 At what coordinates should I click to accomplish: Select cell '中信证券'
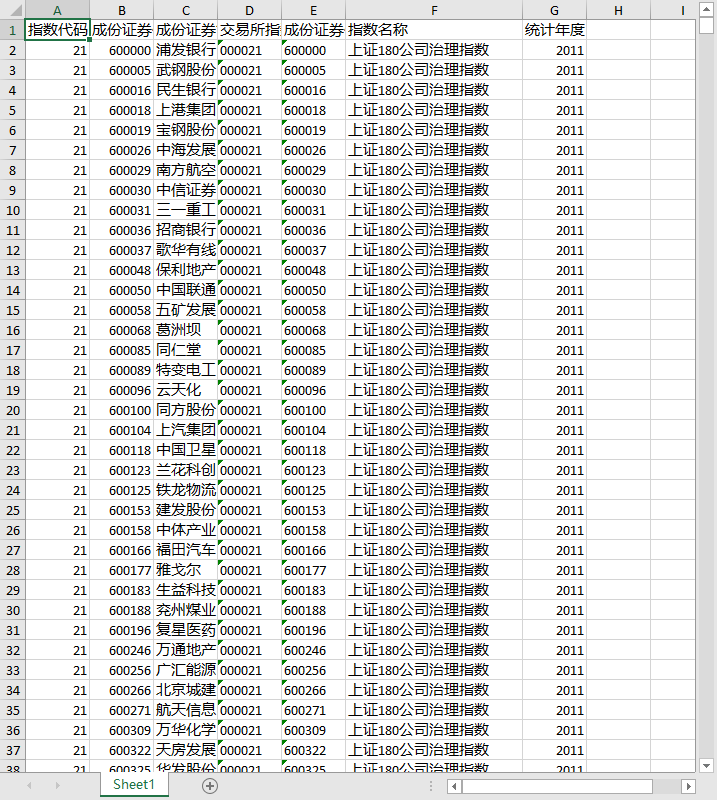point(186,190)
